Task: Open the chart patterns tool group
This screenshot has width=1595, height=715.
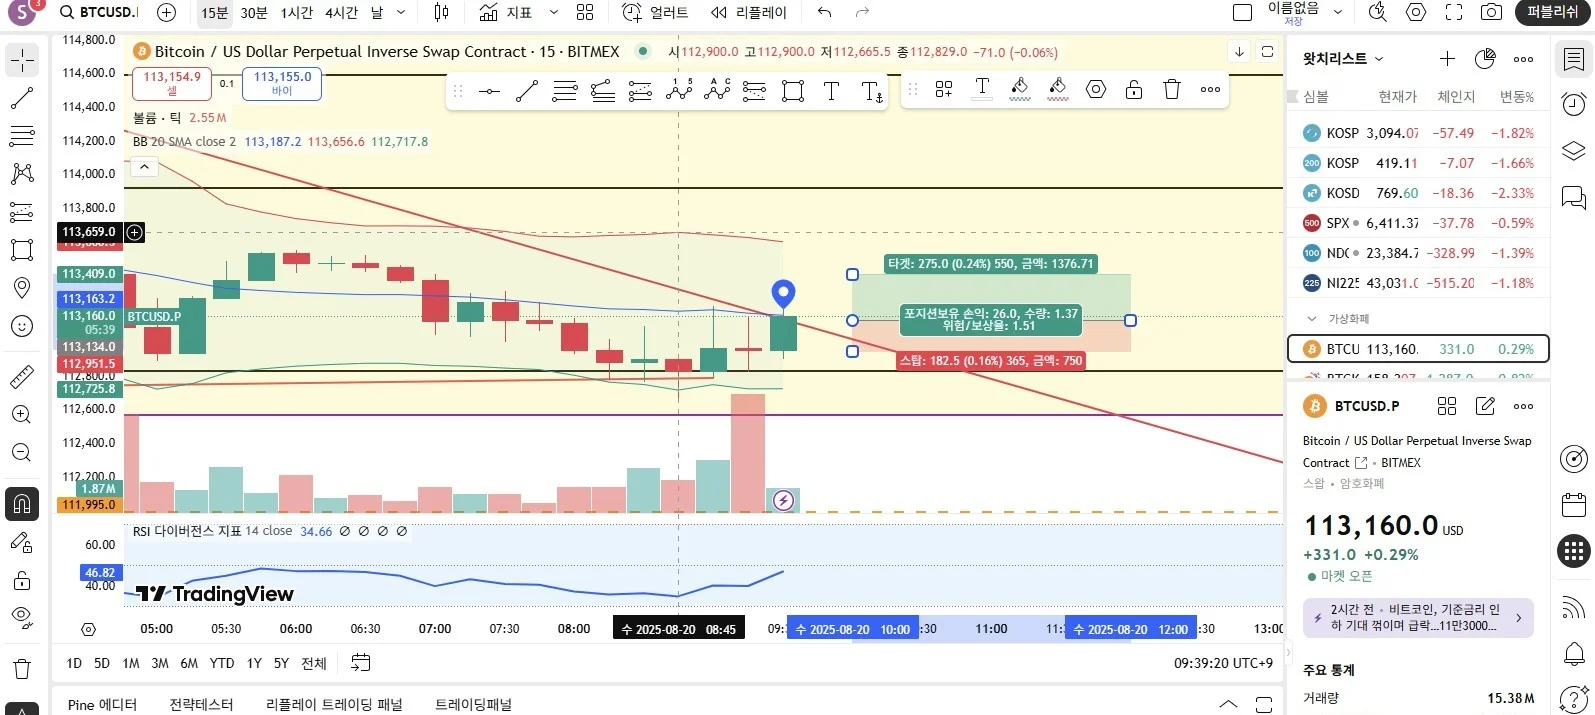Action: [22, 174]
